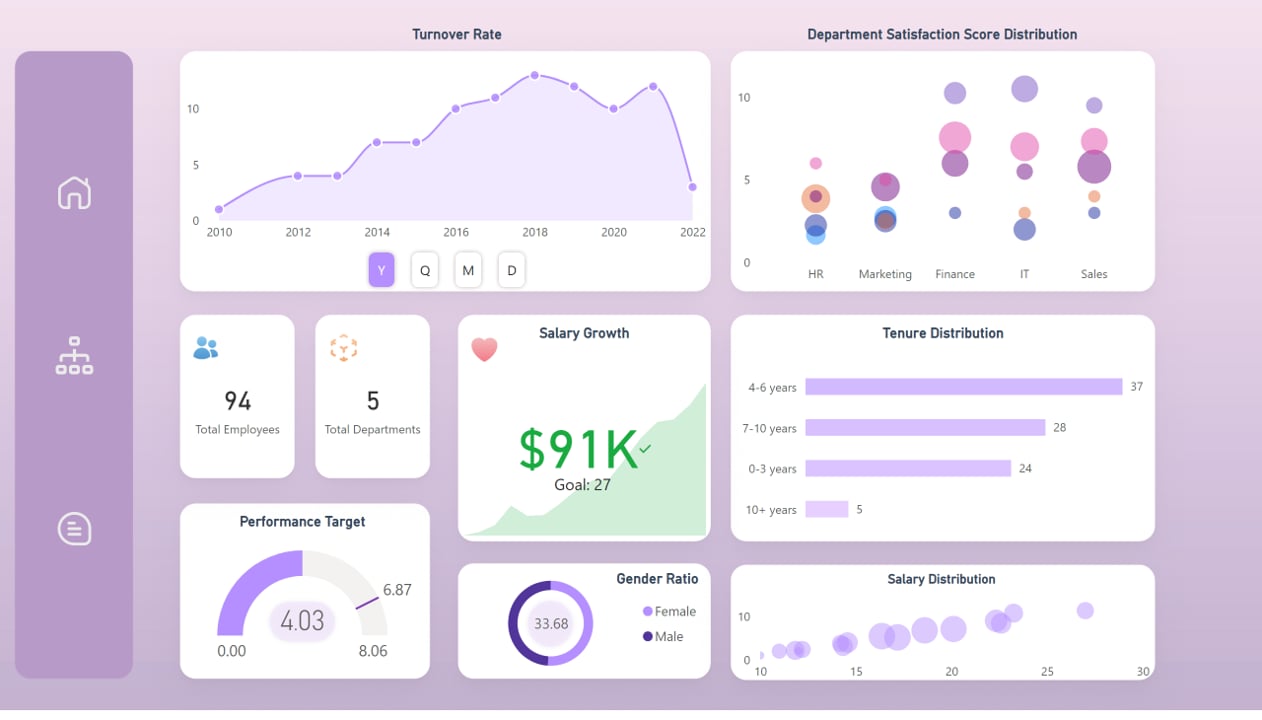Click the Marketing axis label
Image resolution: width=1262 pixels, height=720 pixels.
[885, 274]
